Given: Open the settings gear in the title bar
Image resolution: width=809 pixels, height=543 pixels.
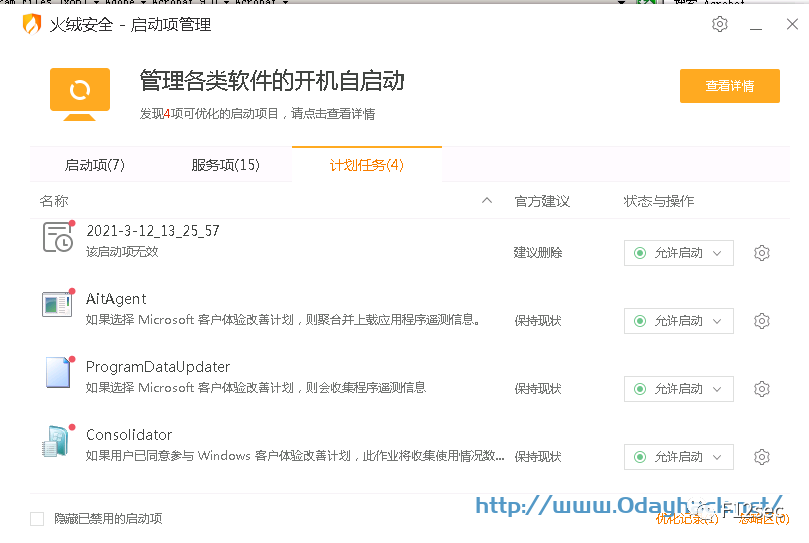Looking at the screenshot, I should 720,24.
